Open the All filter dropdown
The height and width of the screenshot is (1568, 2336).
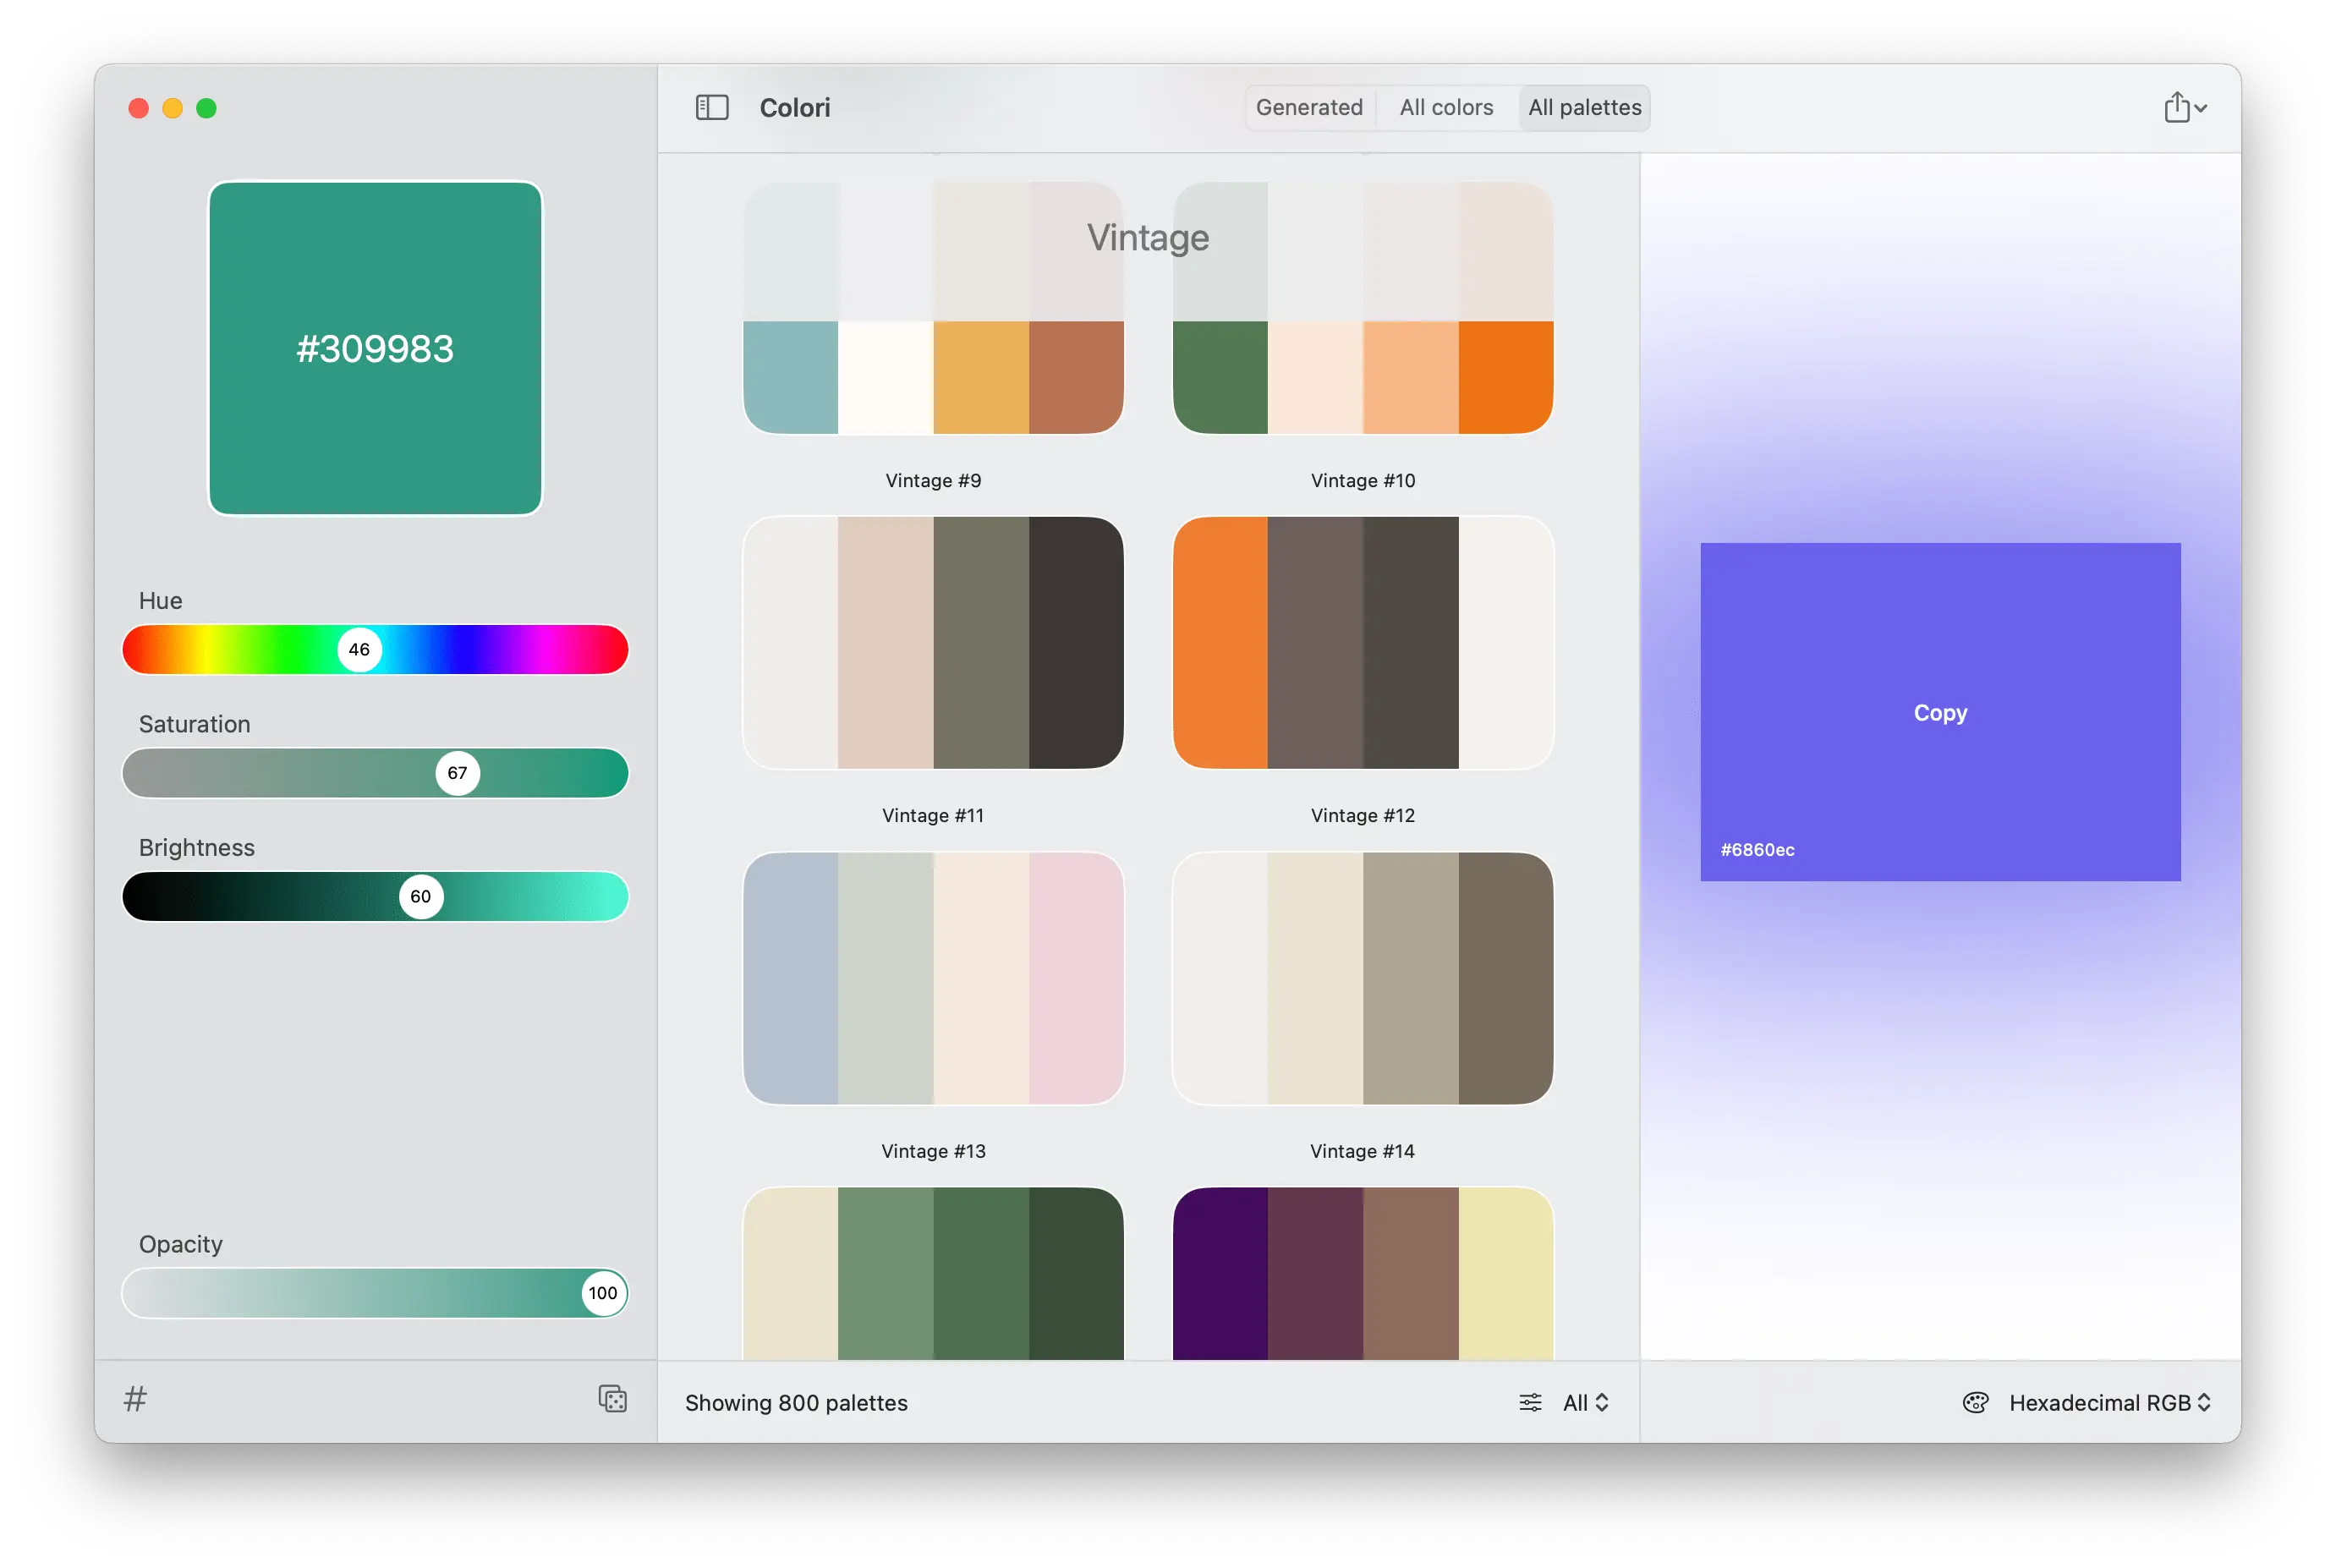(x=1585, y=1402)
